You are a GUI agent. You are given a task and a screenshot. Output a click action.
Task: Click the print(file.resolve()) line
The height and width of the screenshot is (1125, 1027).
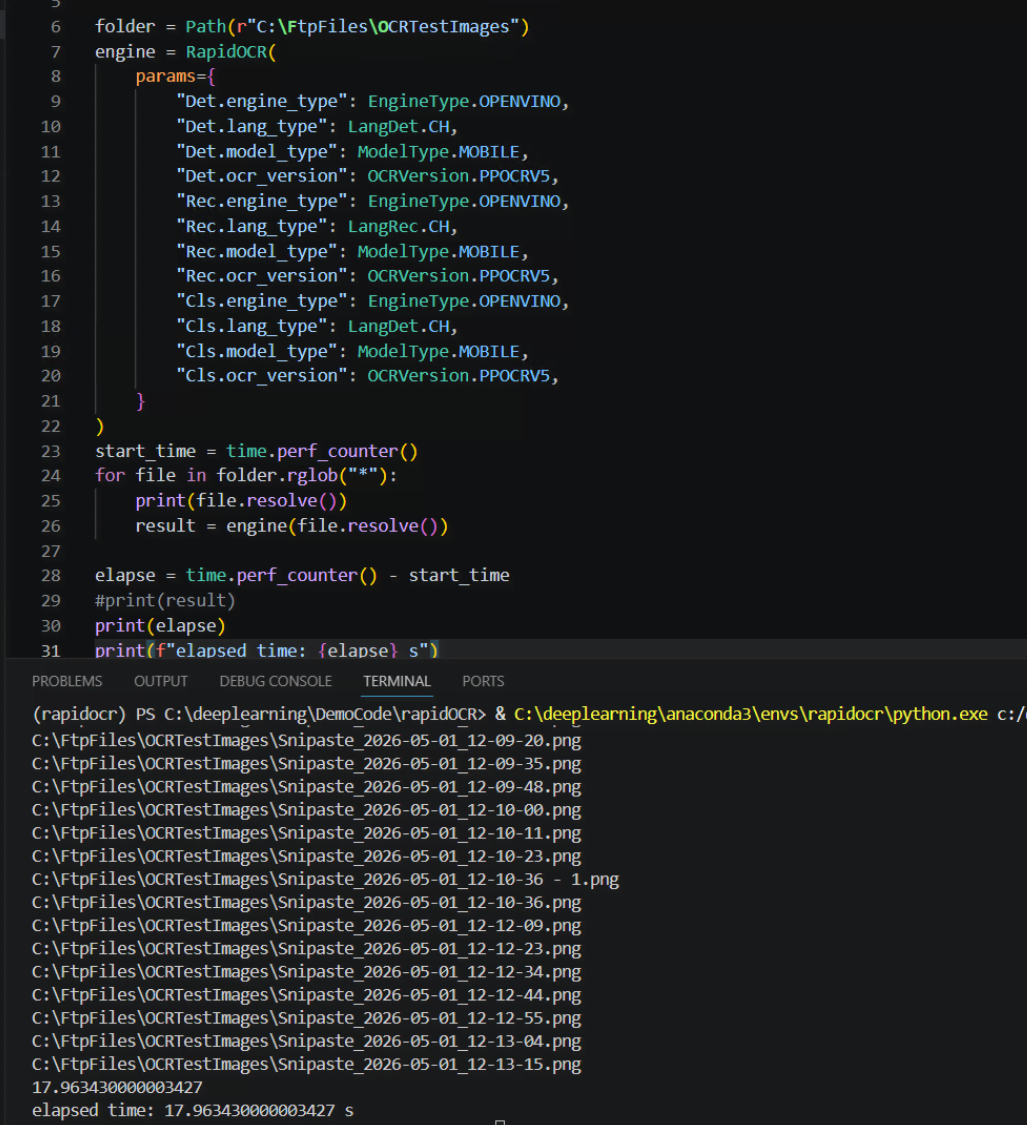[x=241, y=501]
